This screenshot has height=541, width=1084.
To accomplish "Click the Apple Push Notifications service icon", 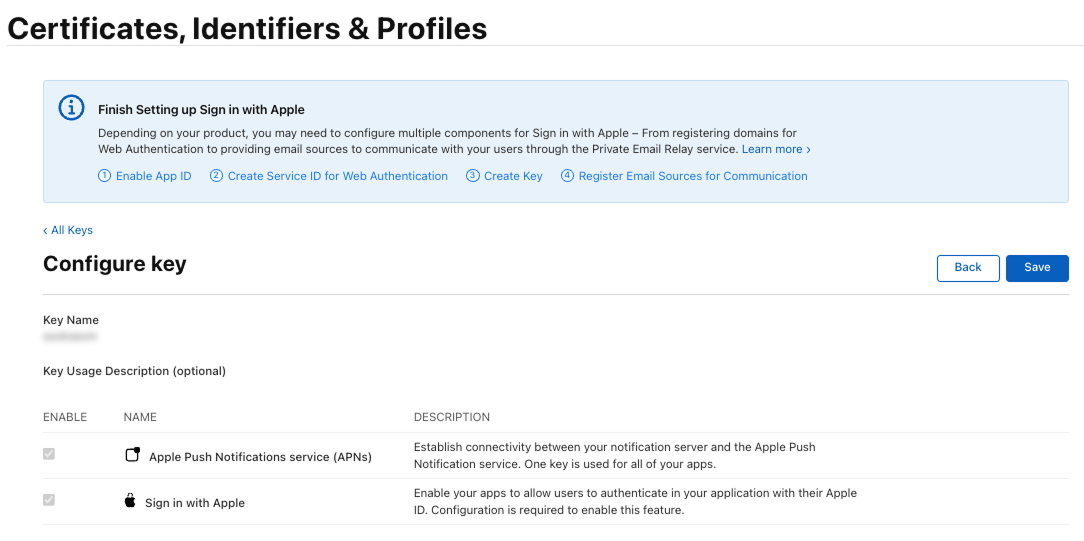I will pyautogui.click(x=131, y=455).
